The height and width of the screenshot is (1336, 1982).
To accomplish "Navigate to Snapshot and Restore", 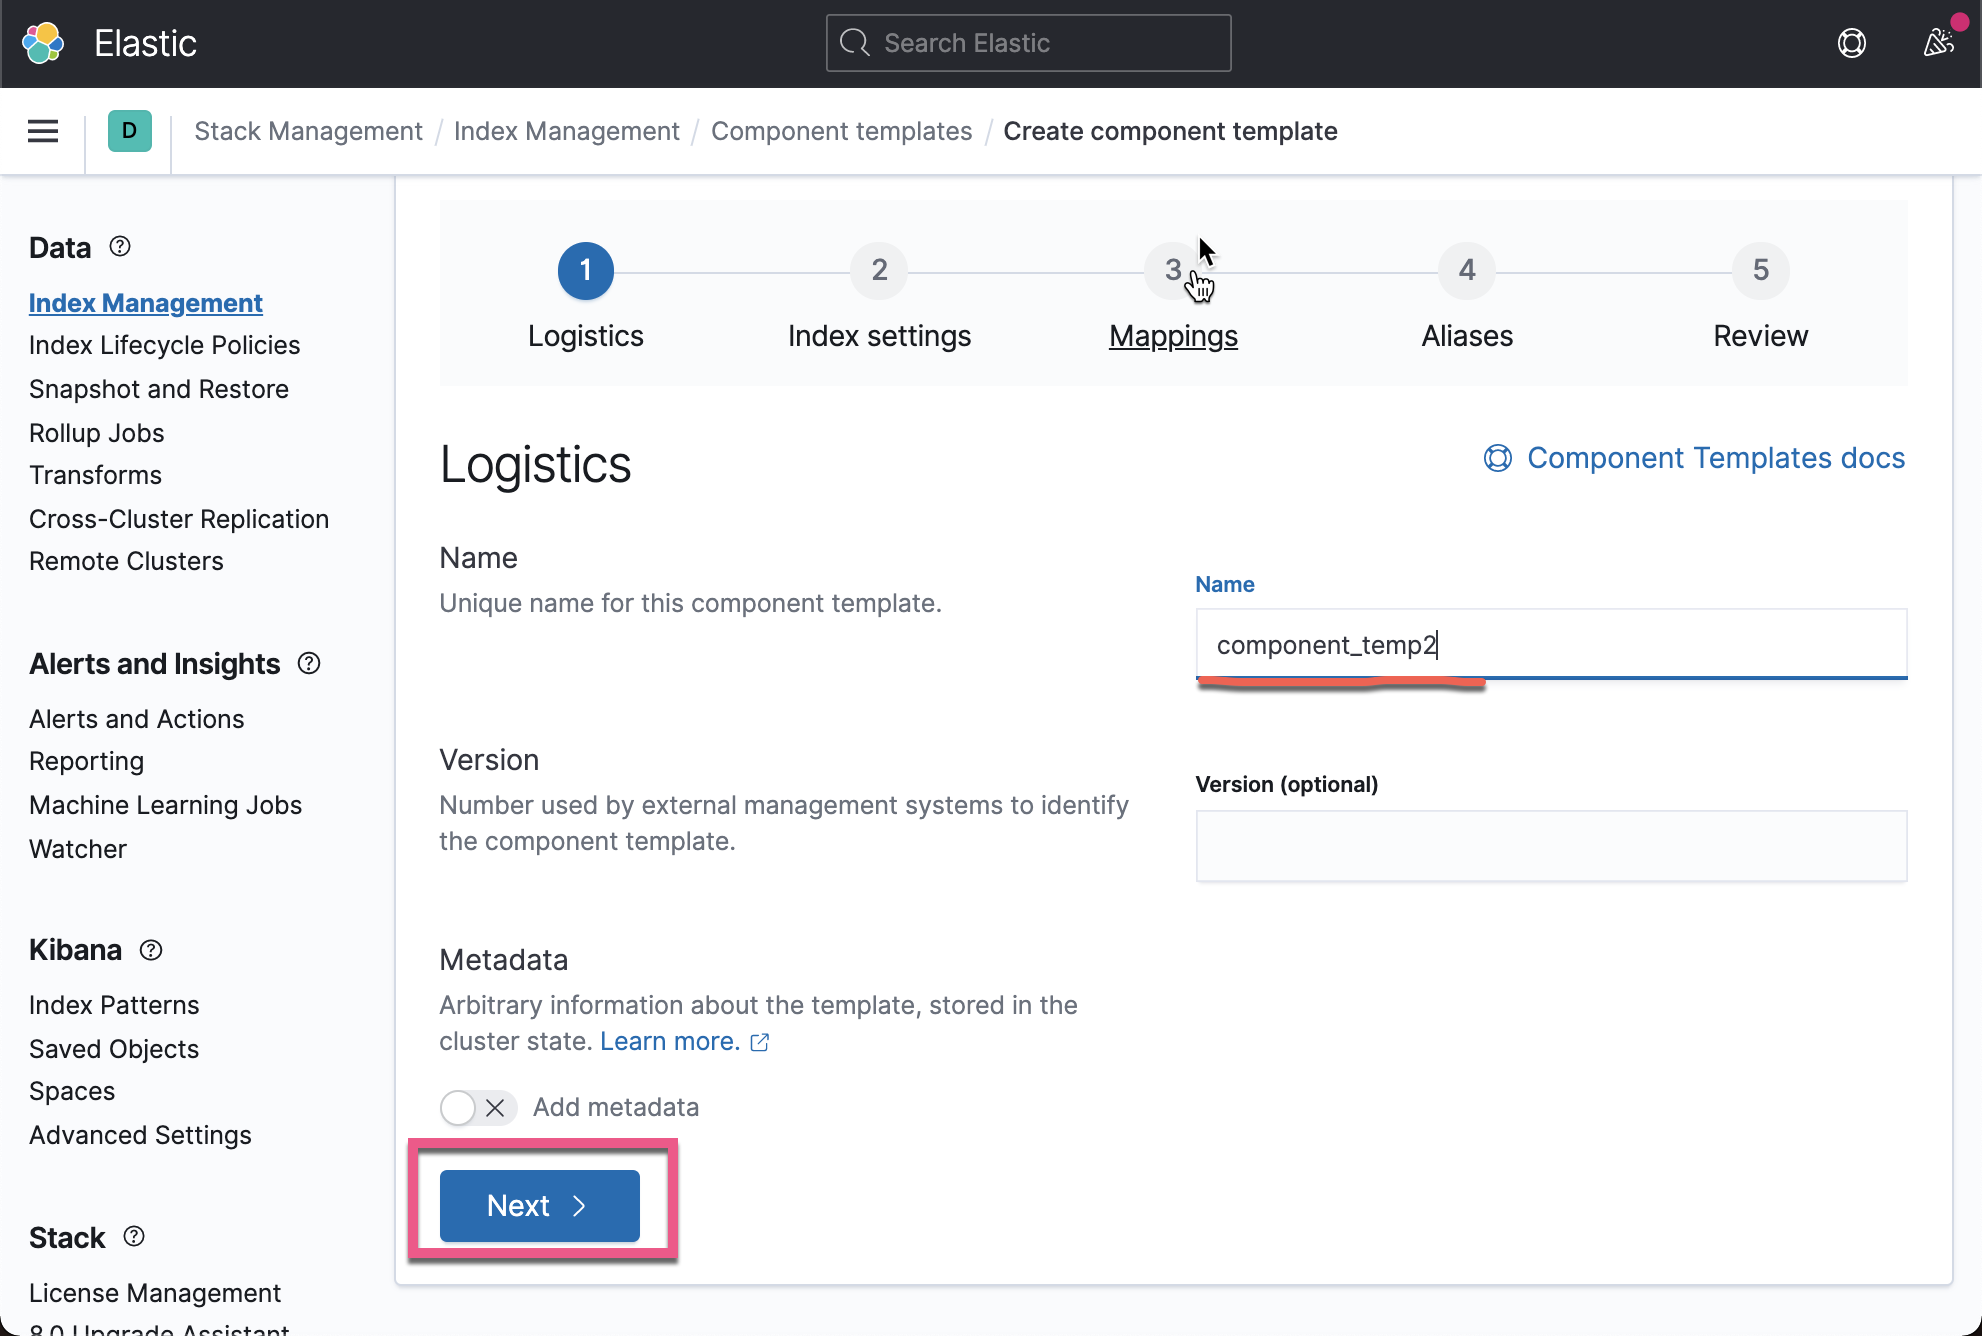I will 159,389.
